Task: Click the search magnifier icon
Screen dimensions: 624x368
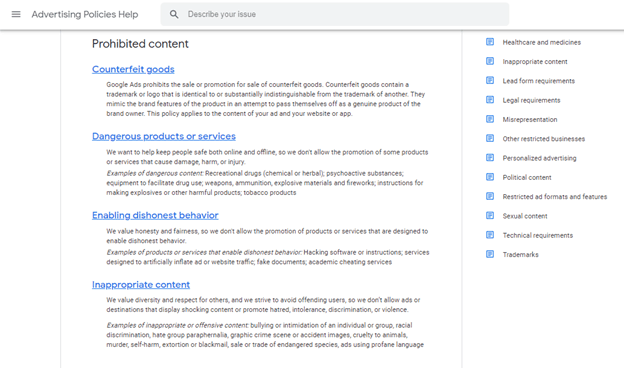Action: coord(174,14)
